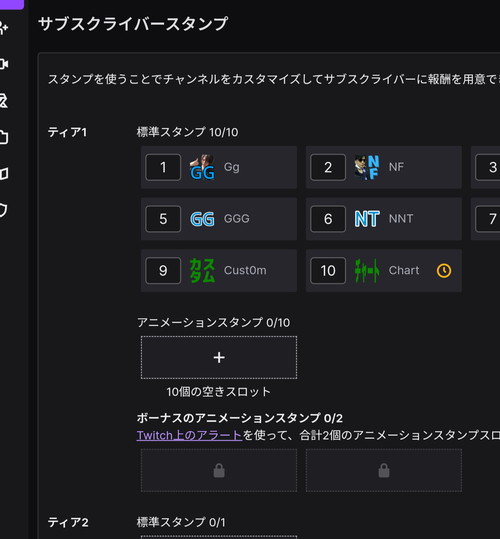This screenshot has width=500, height=539.
Task: Select the order number box 2
Action: coord(328,167)
